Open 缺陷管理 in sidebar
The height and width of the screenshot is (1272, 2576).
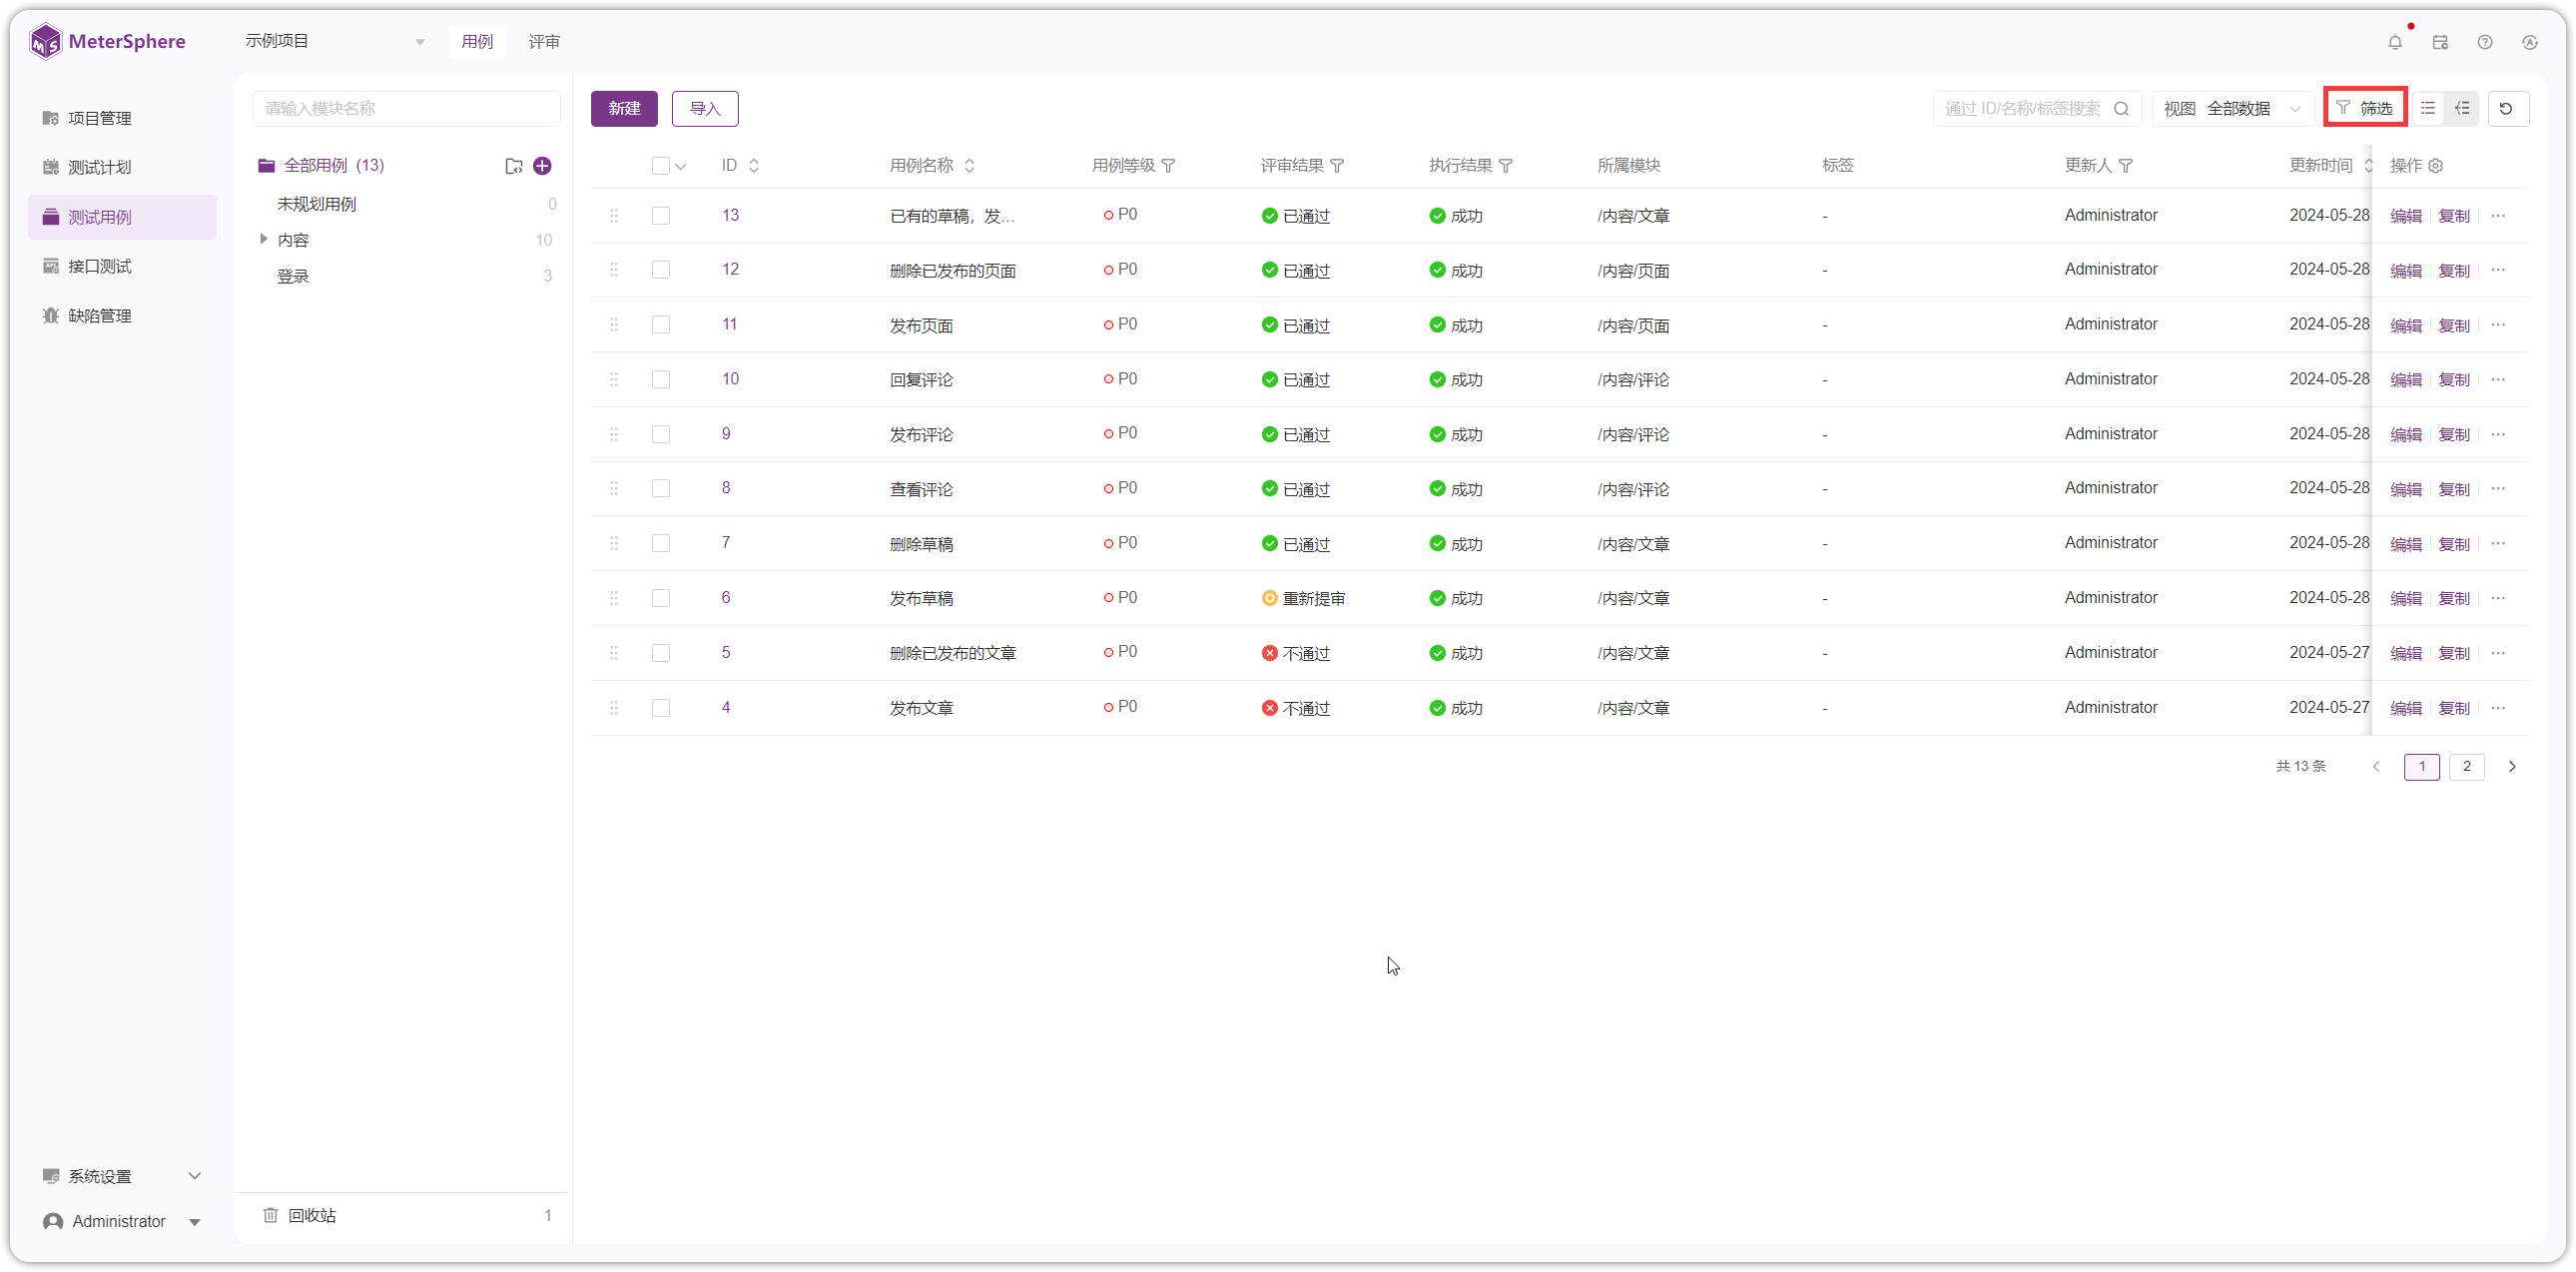tap(123, 316)
